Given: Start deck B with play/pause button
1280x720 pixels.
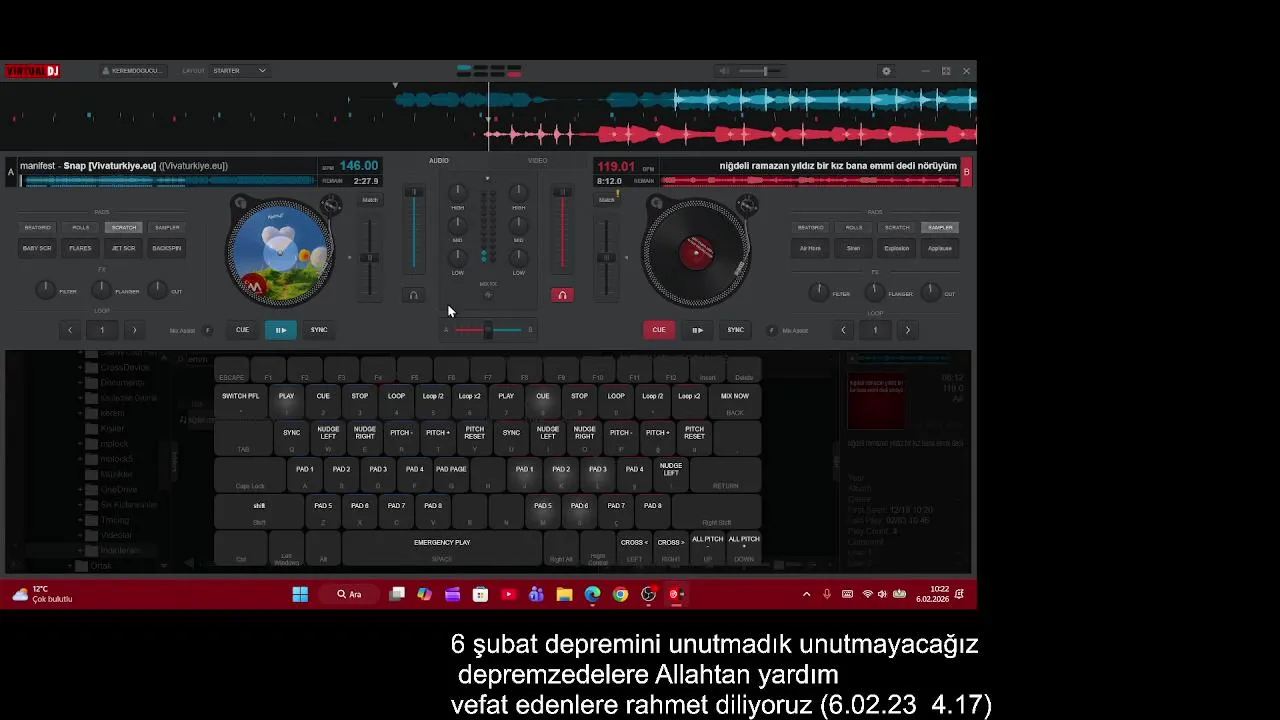Looking at the screenshot, I should [x=697, y=330].
